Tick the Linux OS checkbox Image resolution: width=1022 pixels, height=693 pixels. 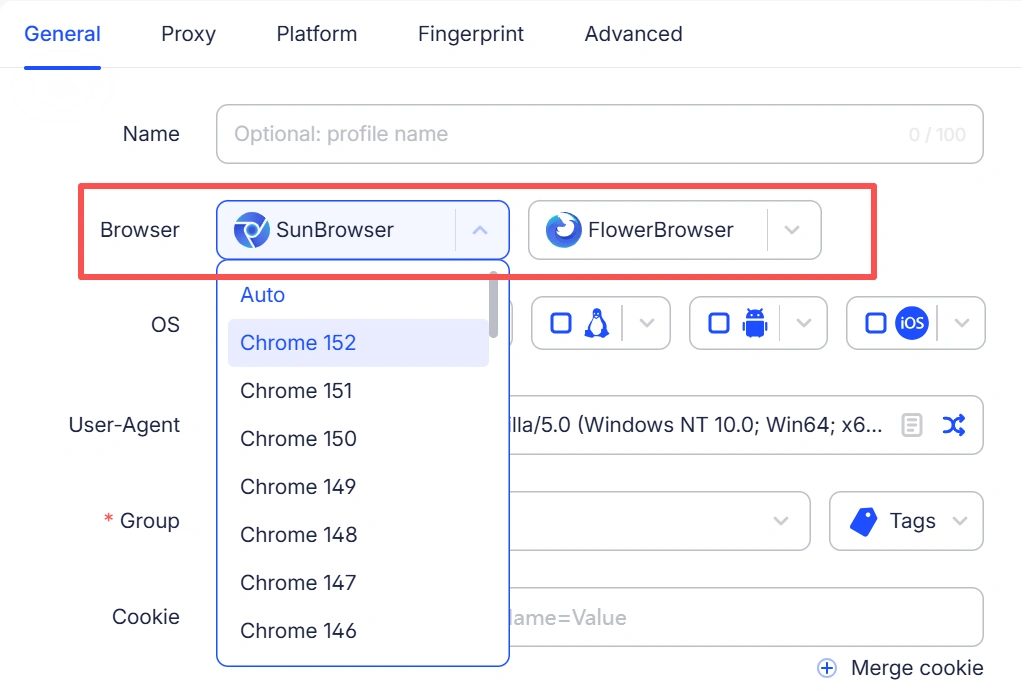pyautogui.click(x=561, y=323)
